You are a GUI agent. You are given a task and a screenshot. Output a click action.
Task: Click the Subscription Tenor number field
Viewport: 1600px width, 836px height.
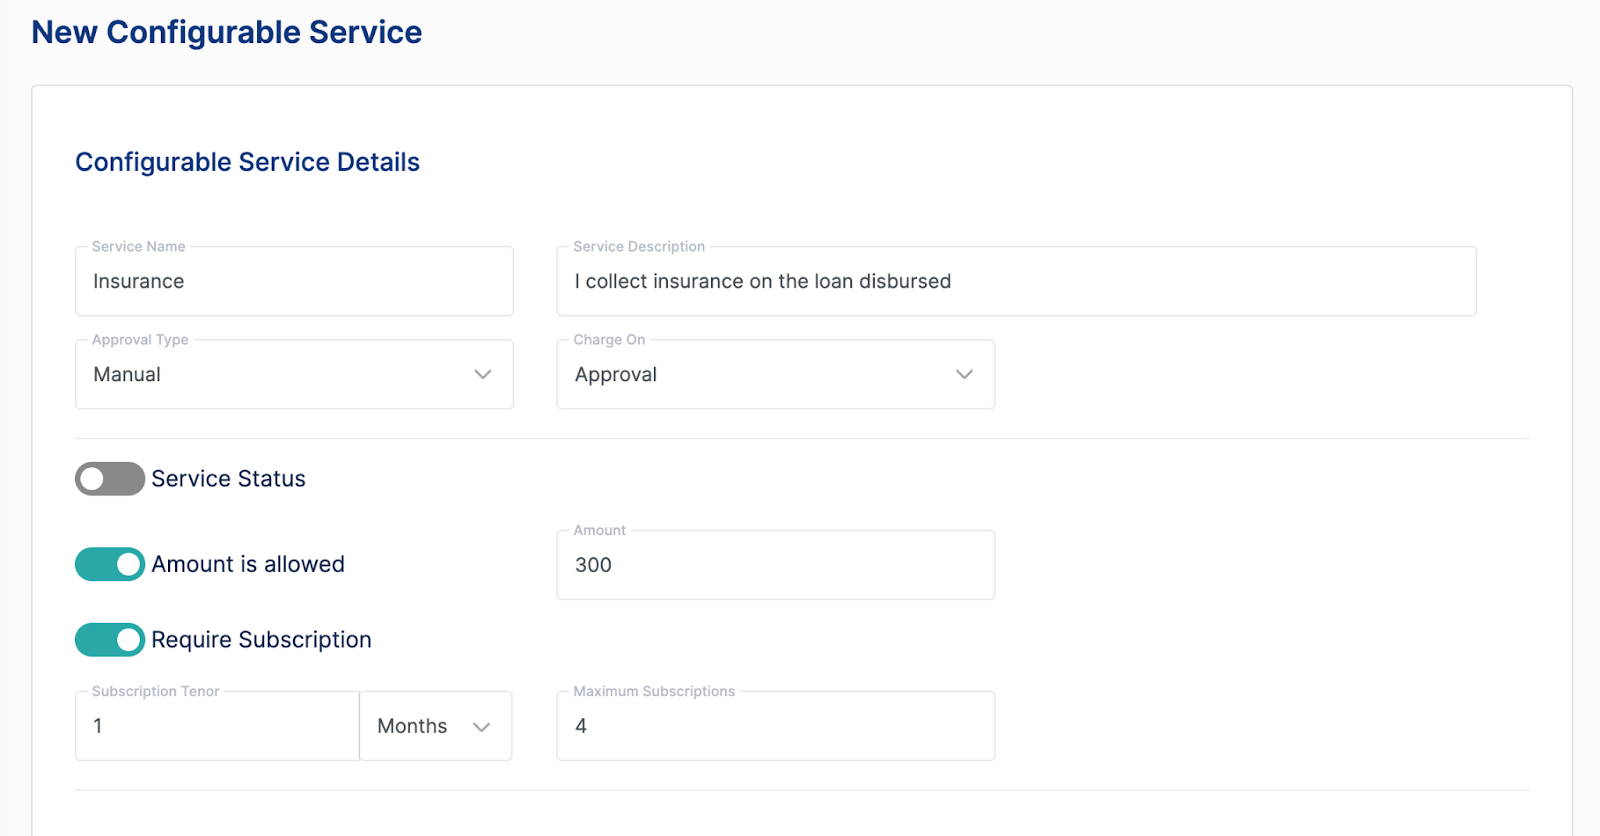217,726
